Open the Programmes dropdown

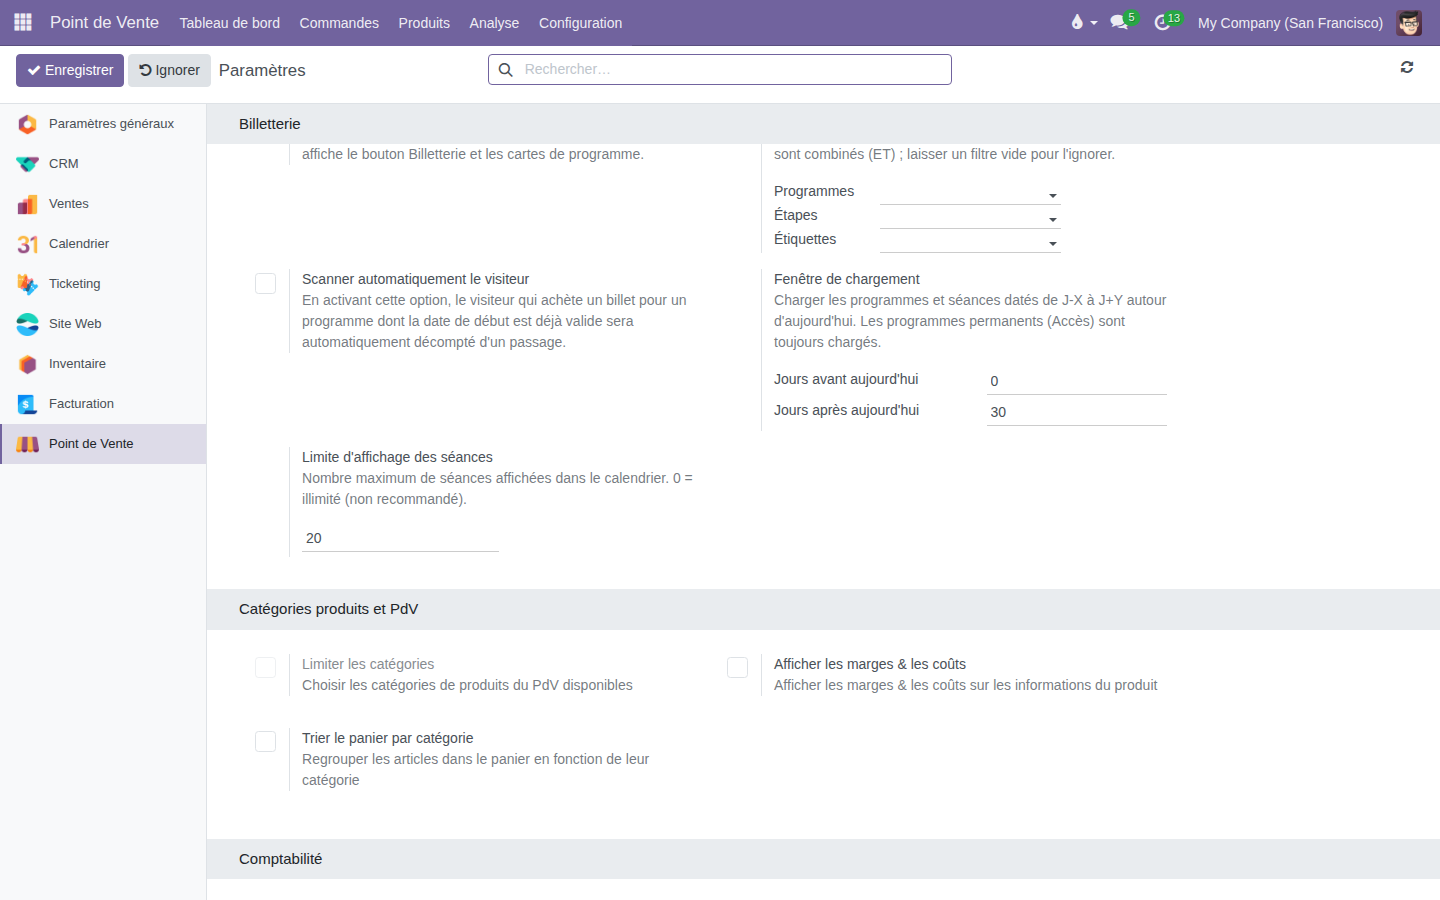point(970,193)
